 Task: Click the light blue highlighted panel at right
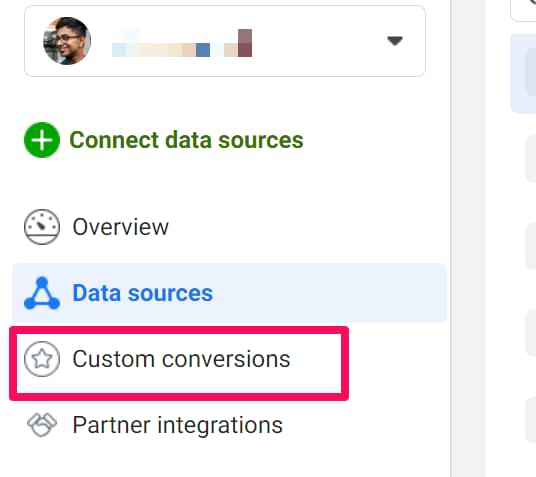tap(523, 74)
